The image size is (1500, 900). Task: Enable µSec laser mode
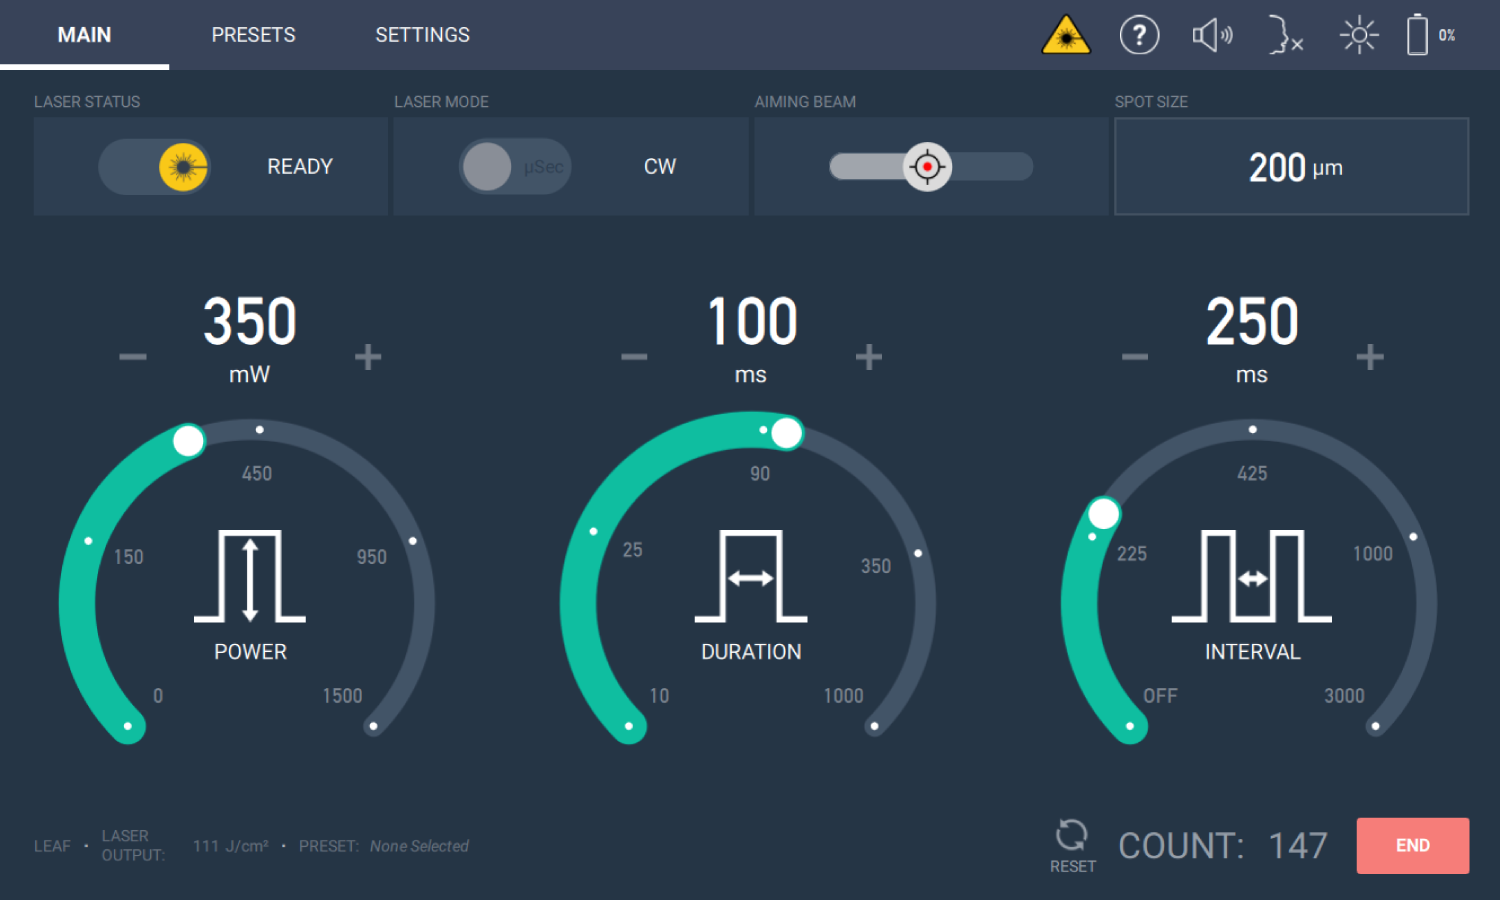pyautogui.click(x=515, y=167)
